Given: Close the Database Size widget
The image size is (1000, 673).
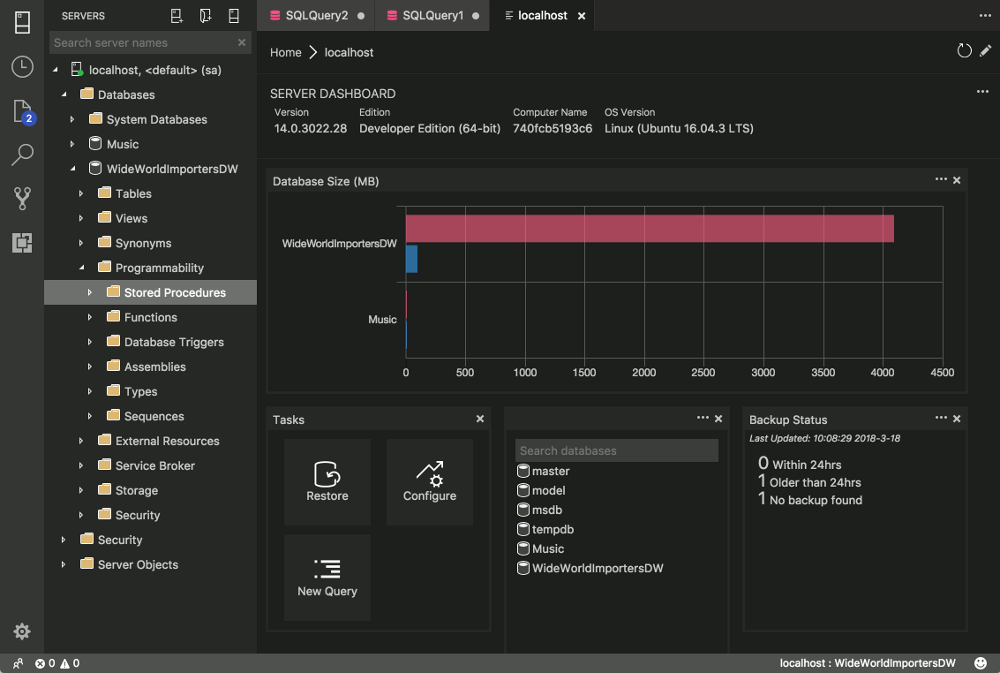Looking at the screenshot, I should [x=957, y=181].
